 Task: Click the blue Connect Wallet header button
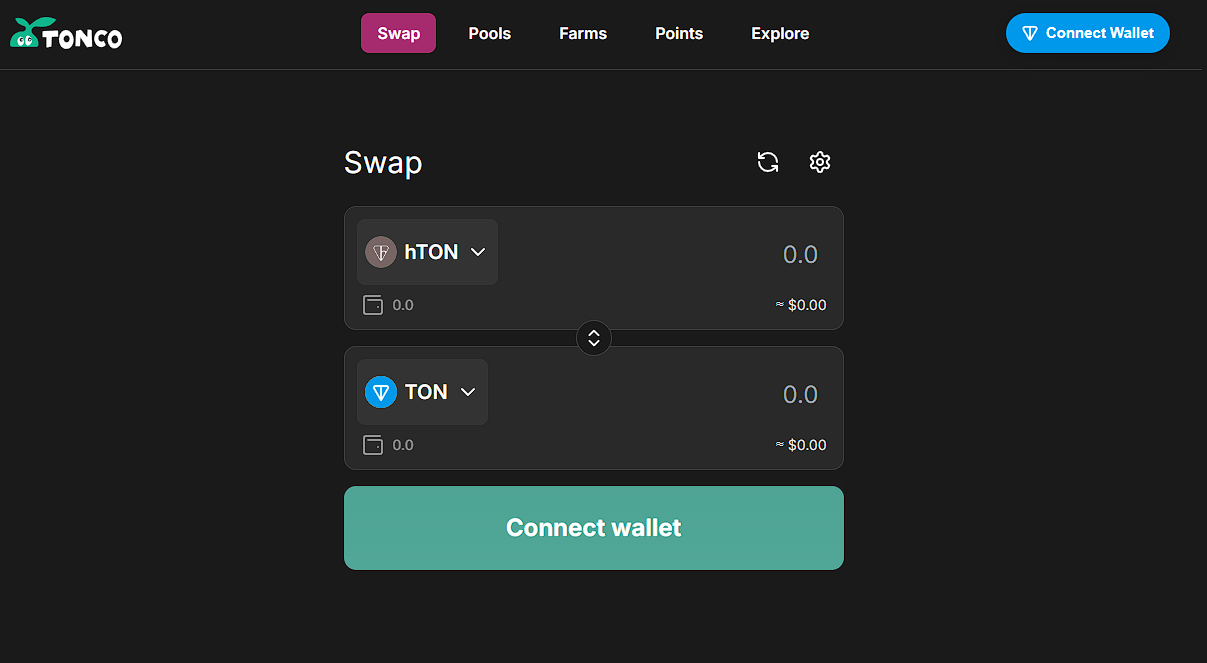pyautogui.click(x=1087, y=33)
